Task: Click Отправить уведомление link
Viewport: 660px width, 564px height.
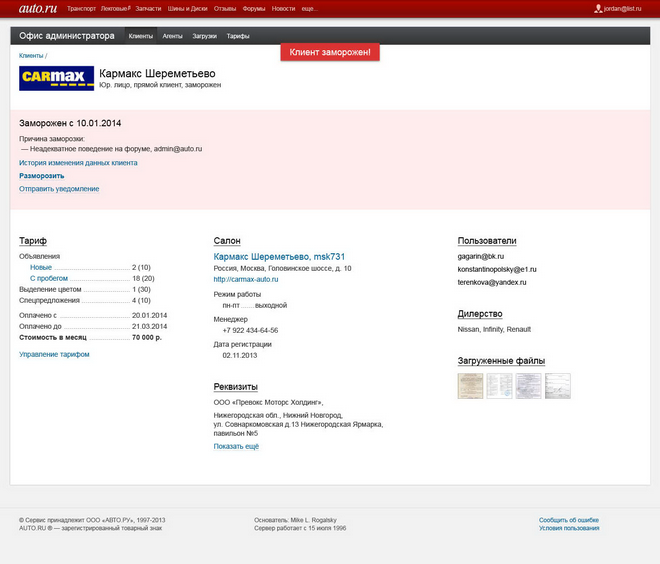Action: click(59, 189)
